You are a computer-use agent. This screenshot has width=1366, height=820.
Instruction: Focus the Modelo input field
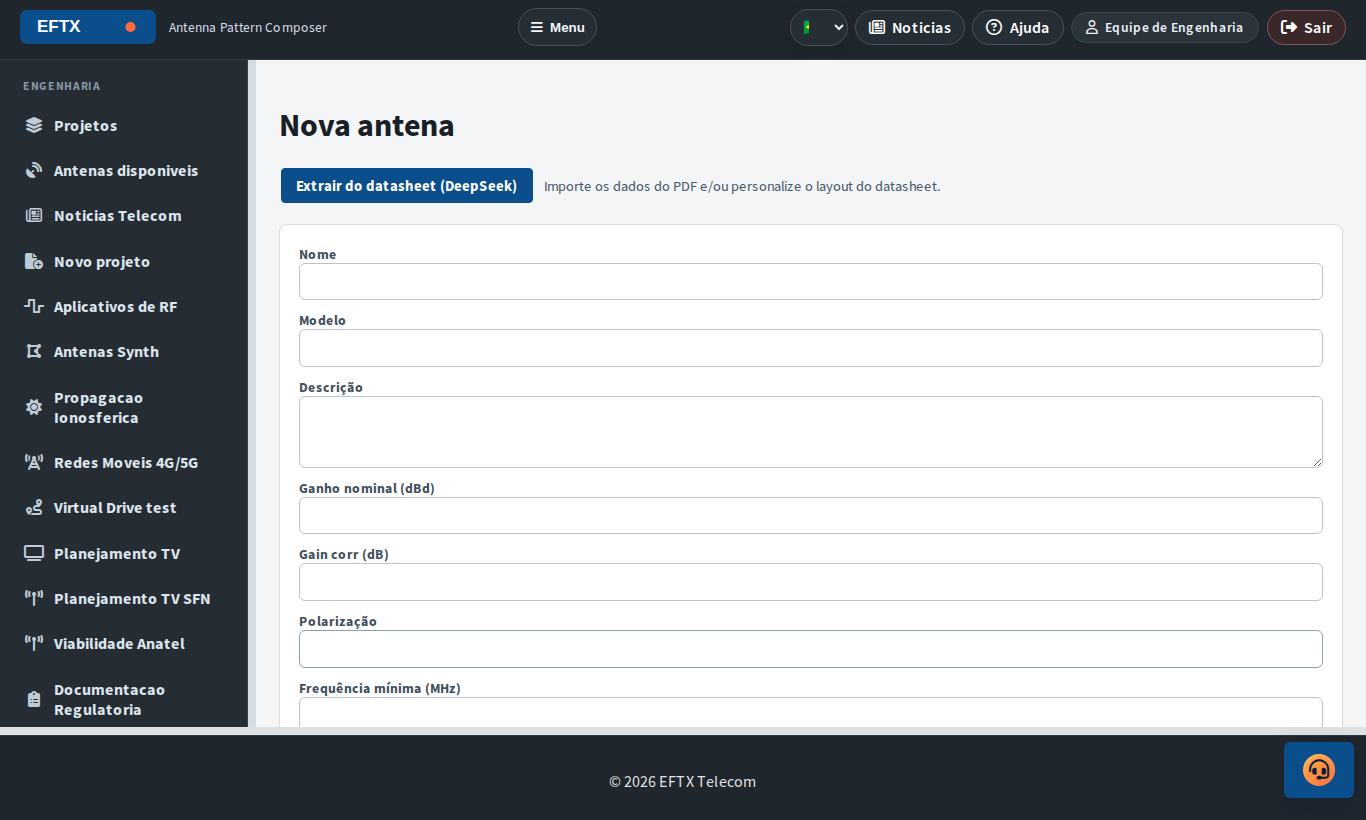[x=811, y=348]
